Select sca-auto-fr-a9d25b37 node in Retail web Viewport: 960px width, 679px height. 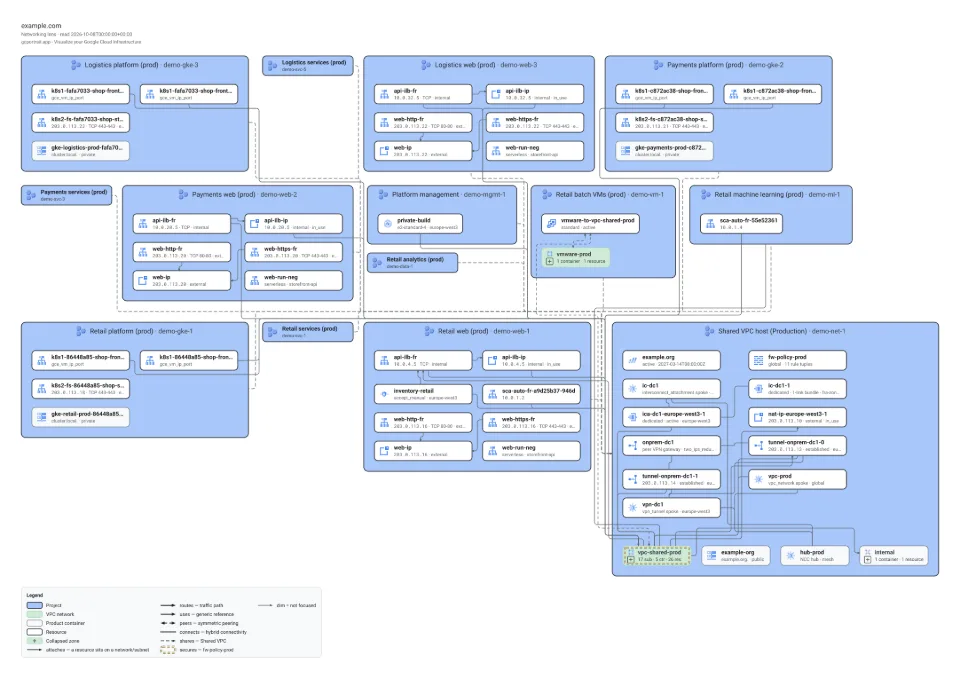click(531, 394)
